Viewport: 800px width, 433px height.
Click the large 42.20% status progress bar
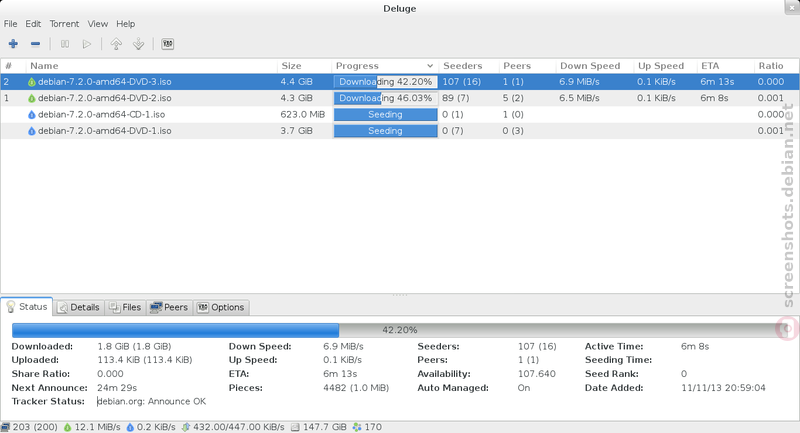pyautogui.click(x=400, y=330)
